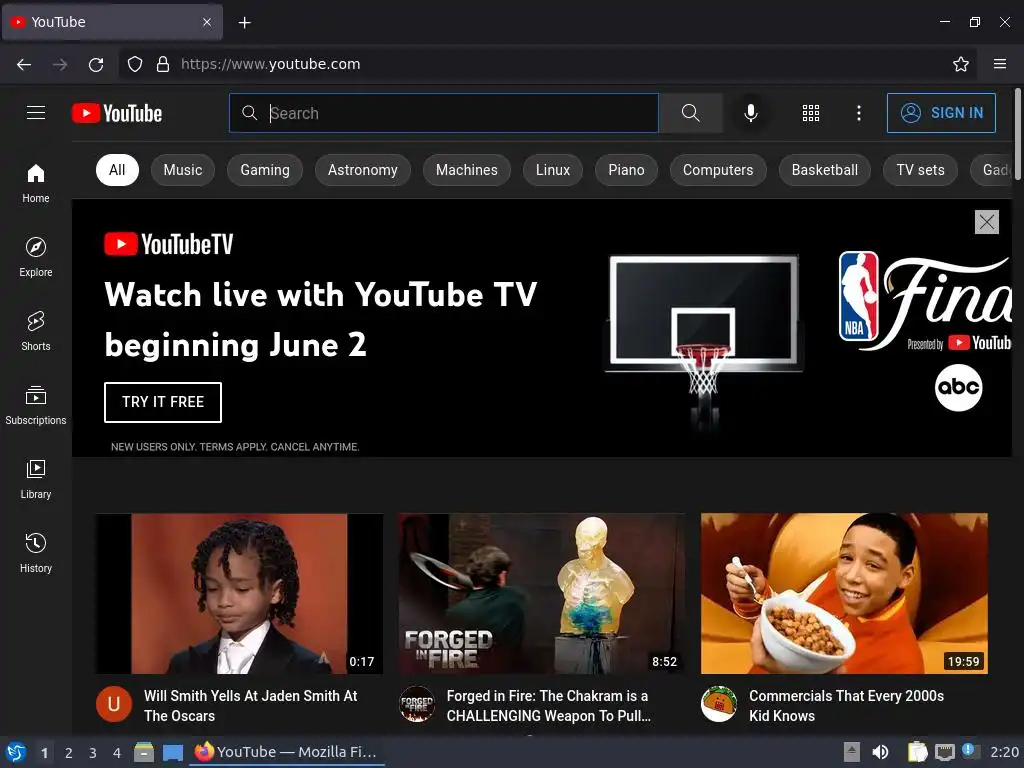Click YouTube Firefox taskbar entry
The width and height of the screenshot is (1024, 768).
tap(287, 752)
